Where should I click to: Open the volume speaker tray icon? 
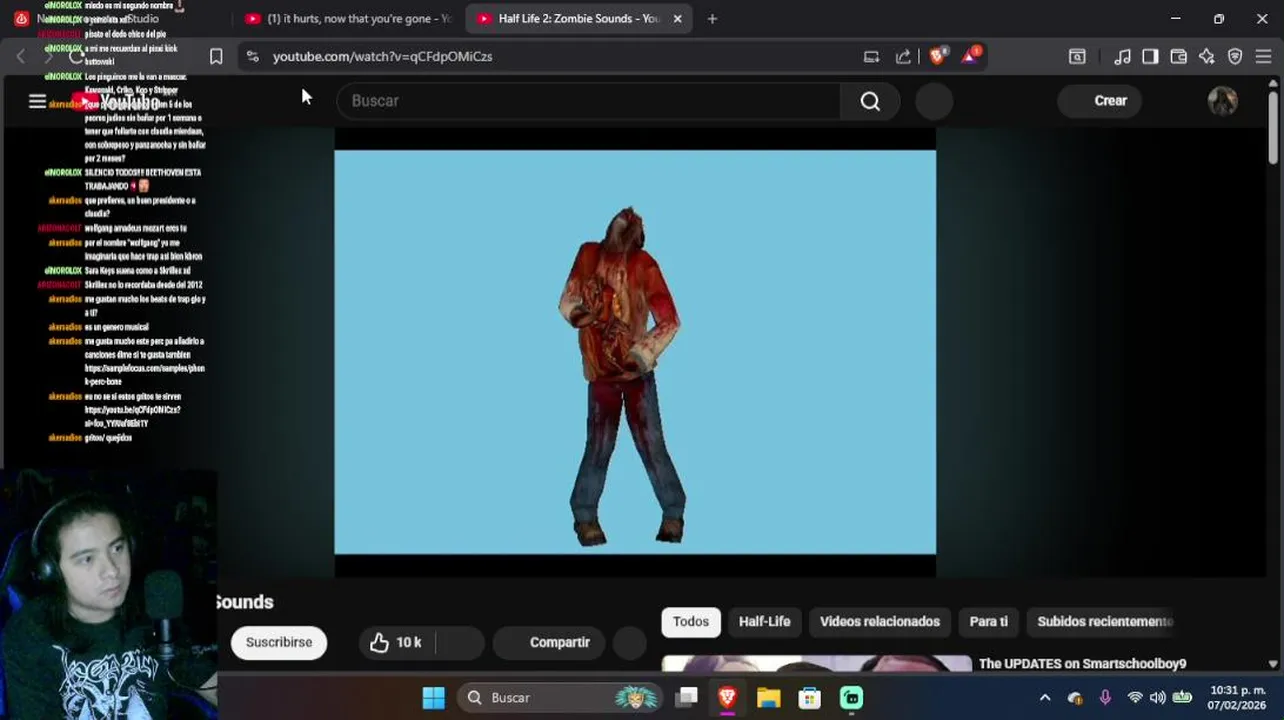coord(1158,698)
